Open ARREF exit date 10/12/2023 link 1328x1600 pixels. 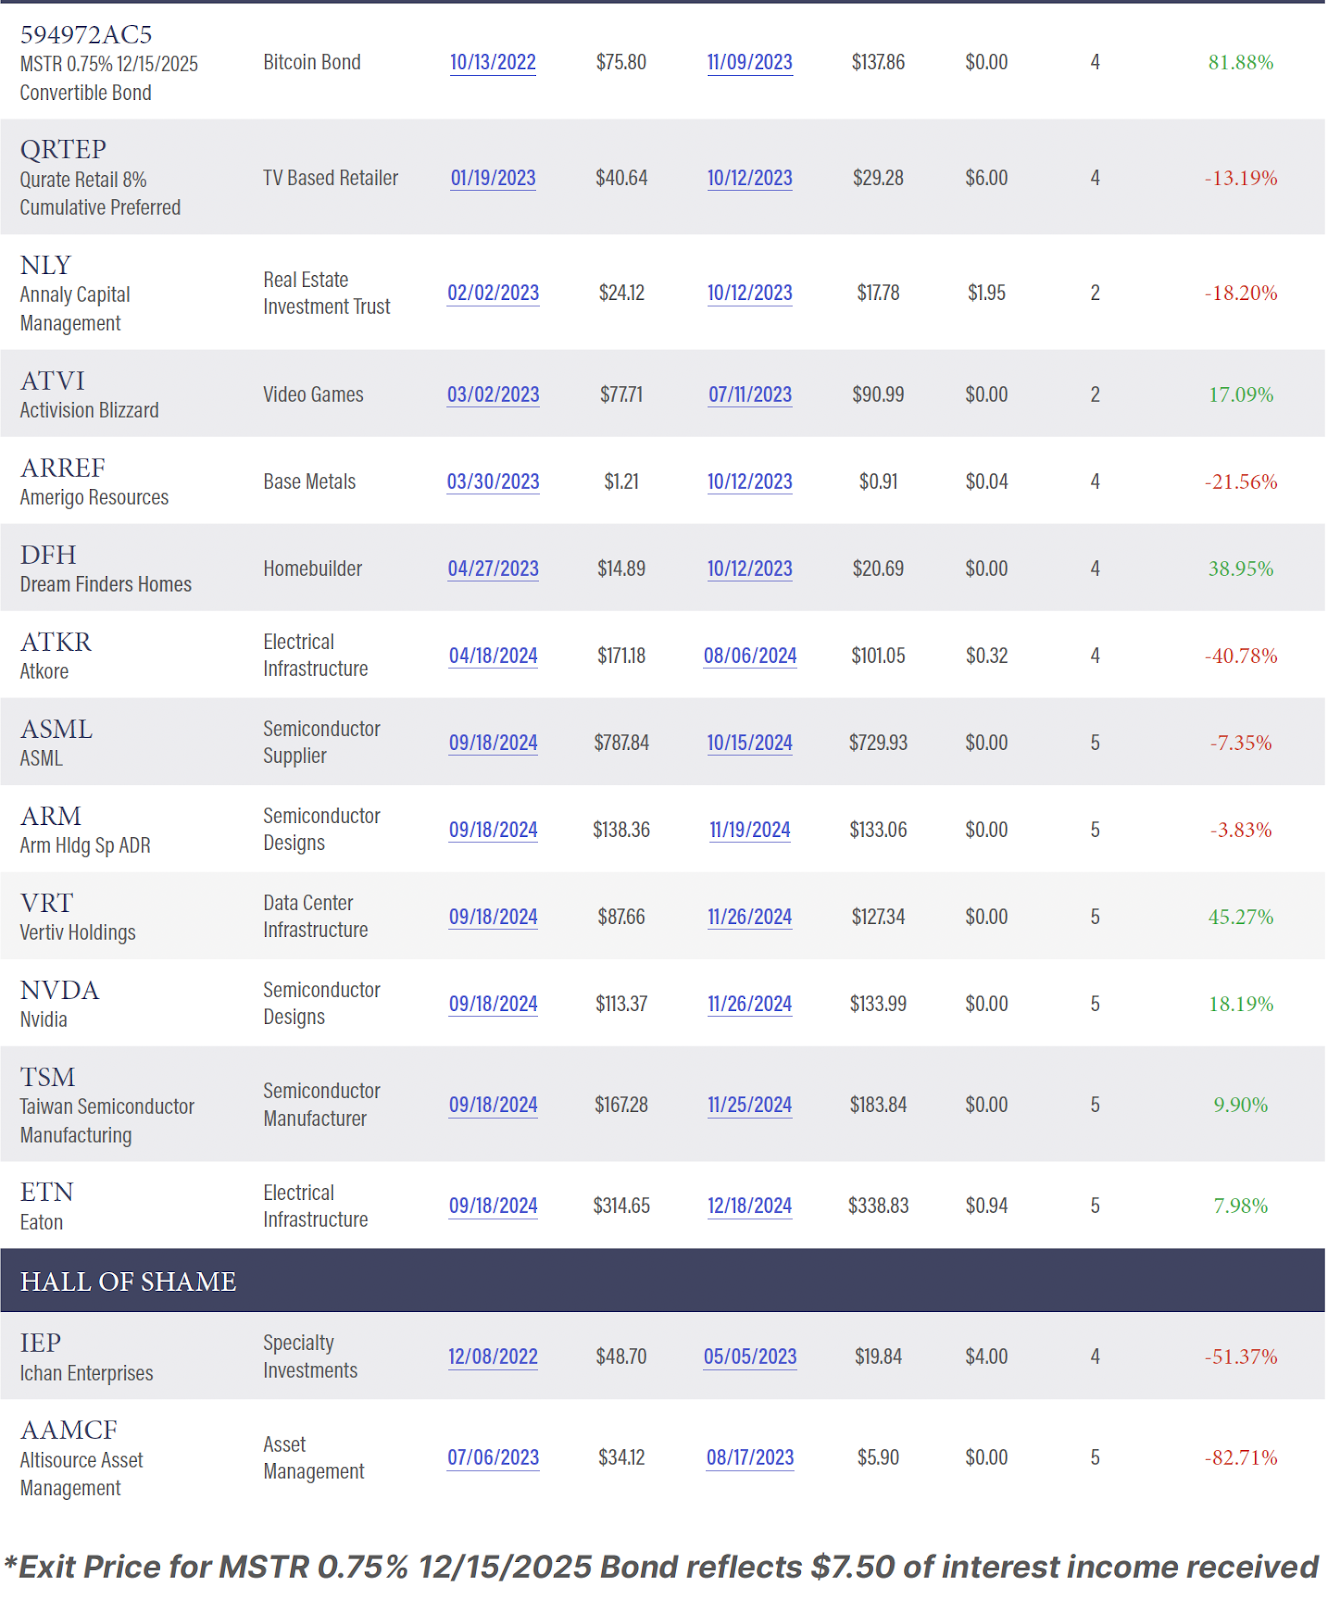tap(750, 482)
